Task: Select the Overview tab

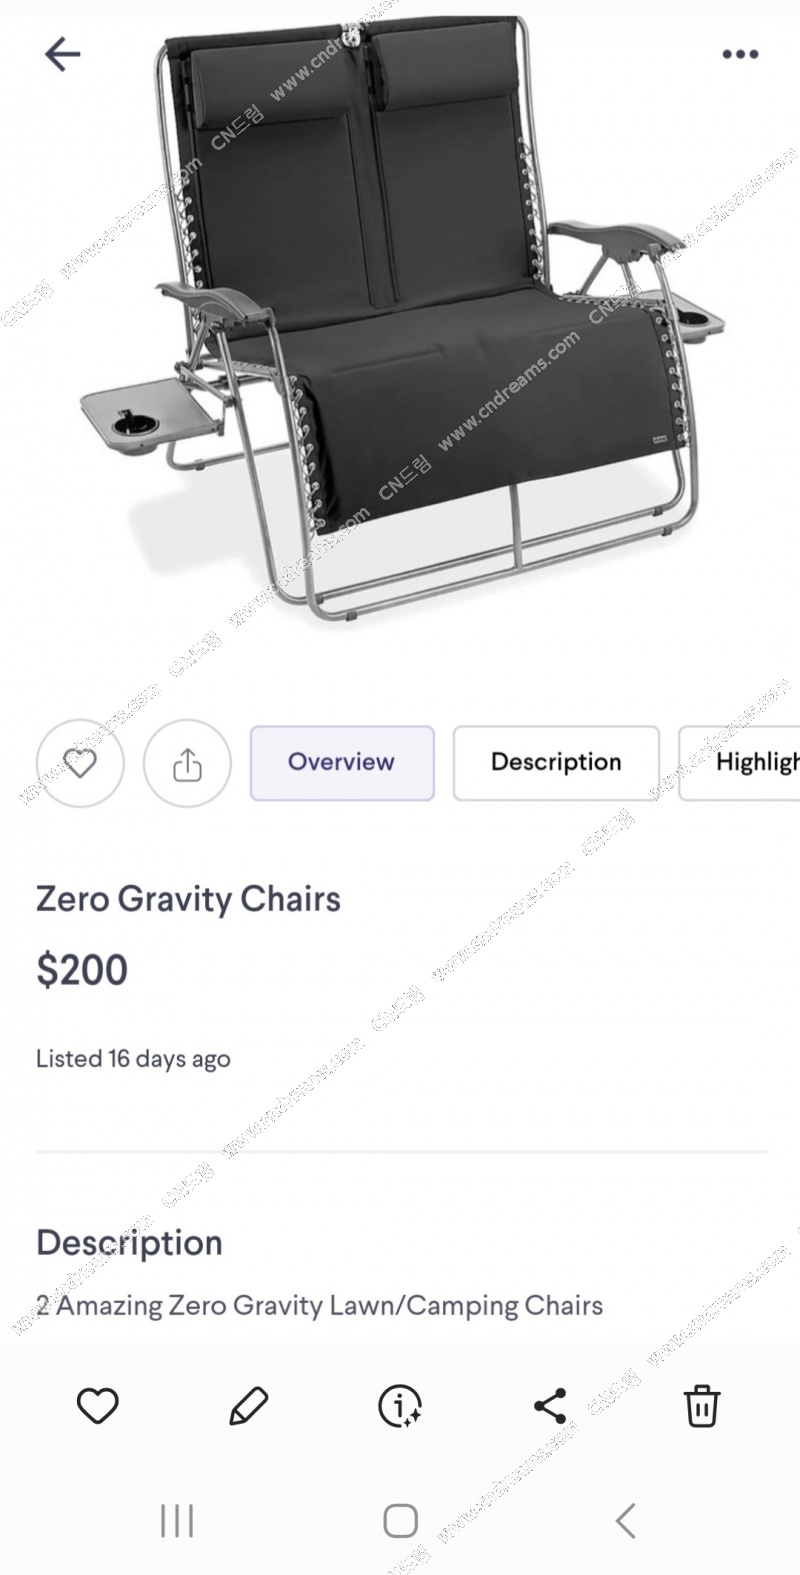Action: 342,763
